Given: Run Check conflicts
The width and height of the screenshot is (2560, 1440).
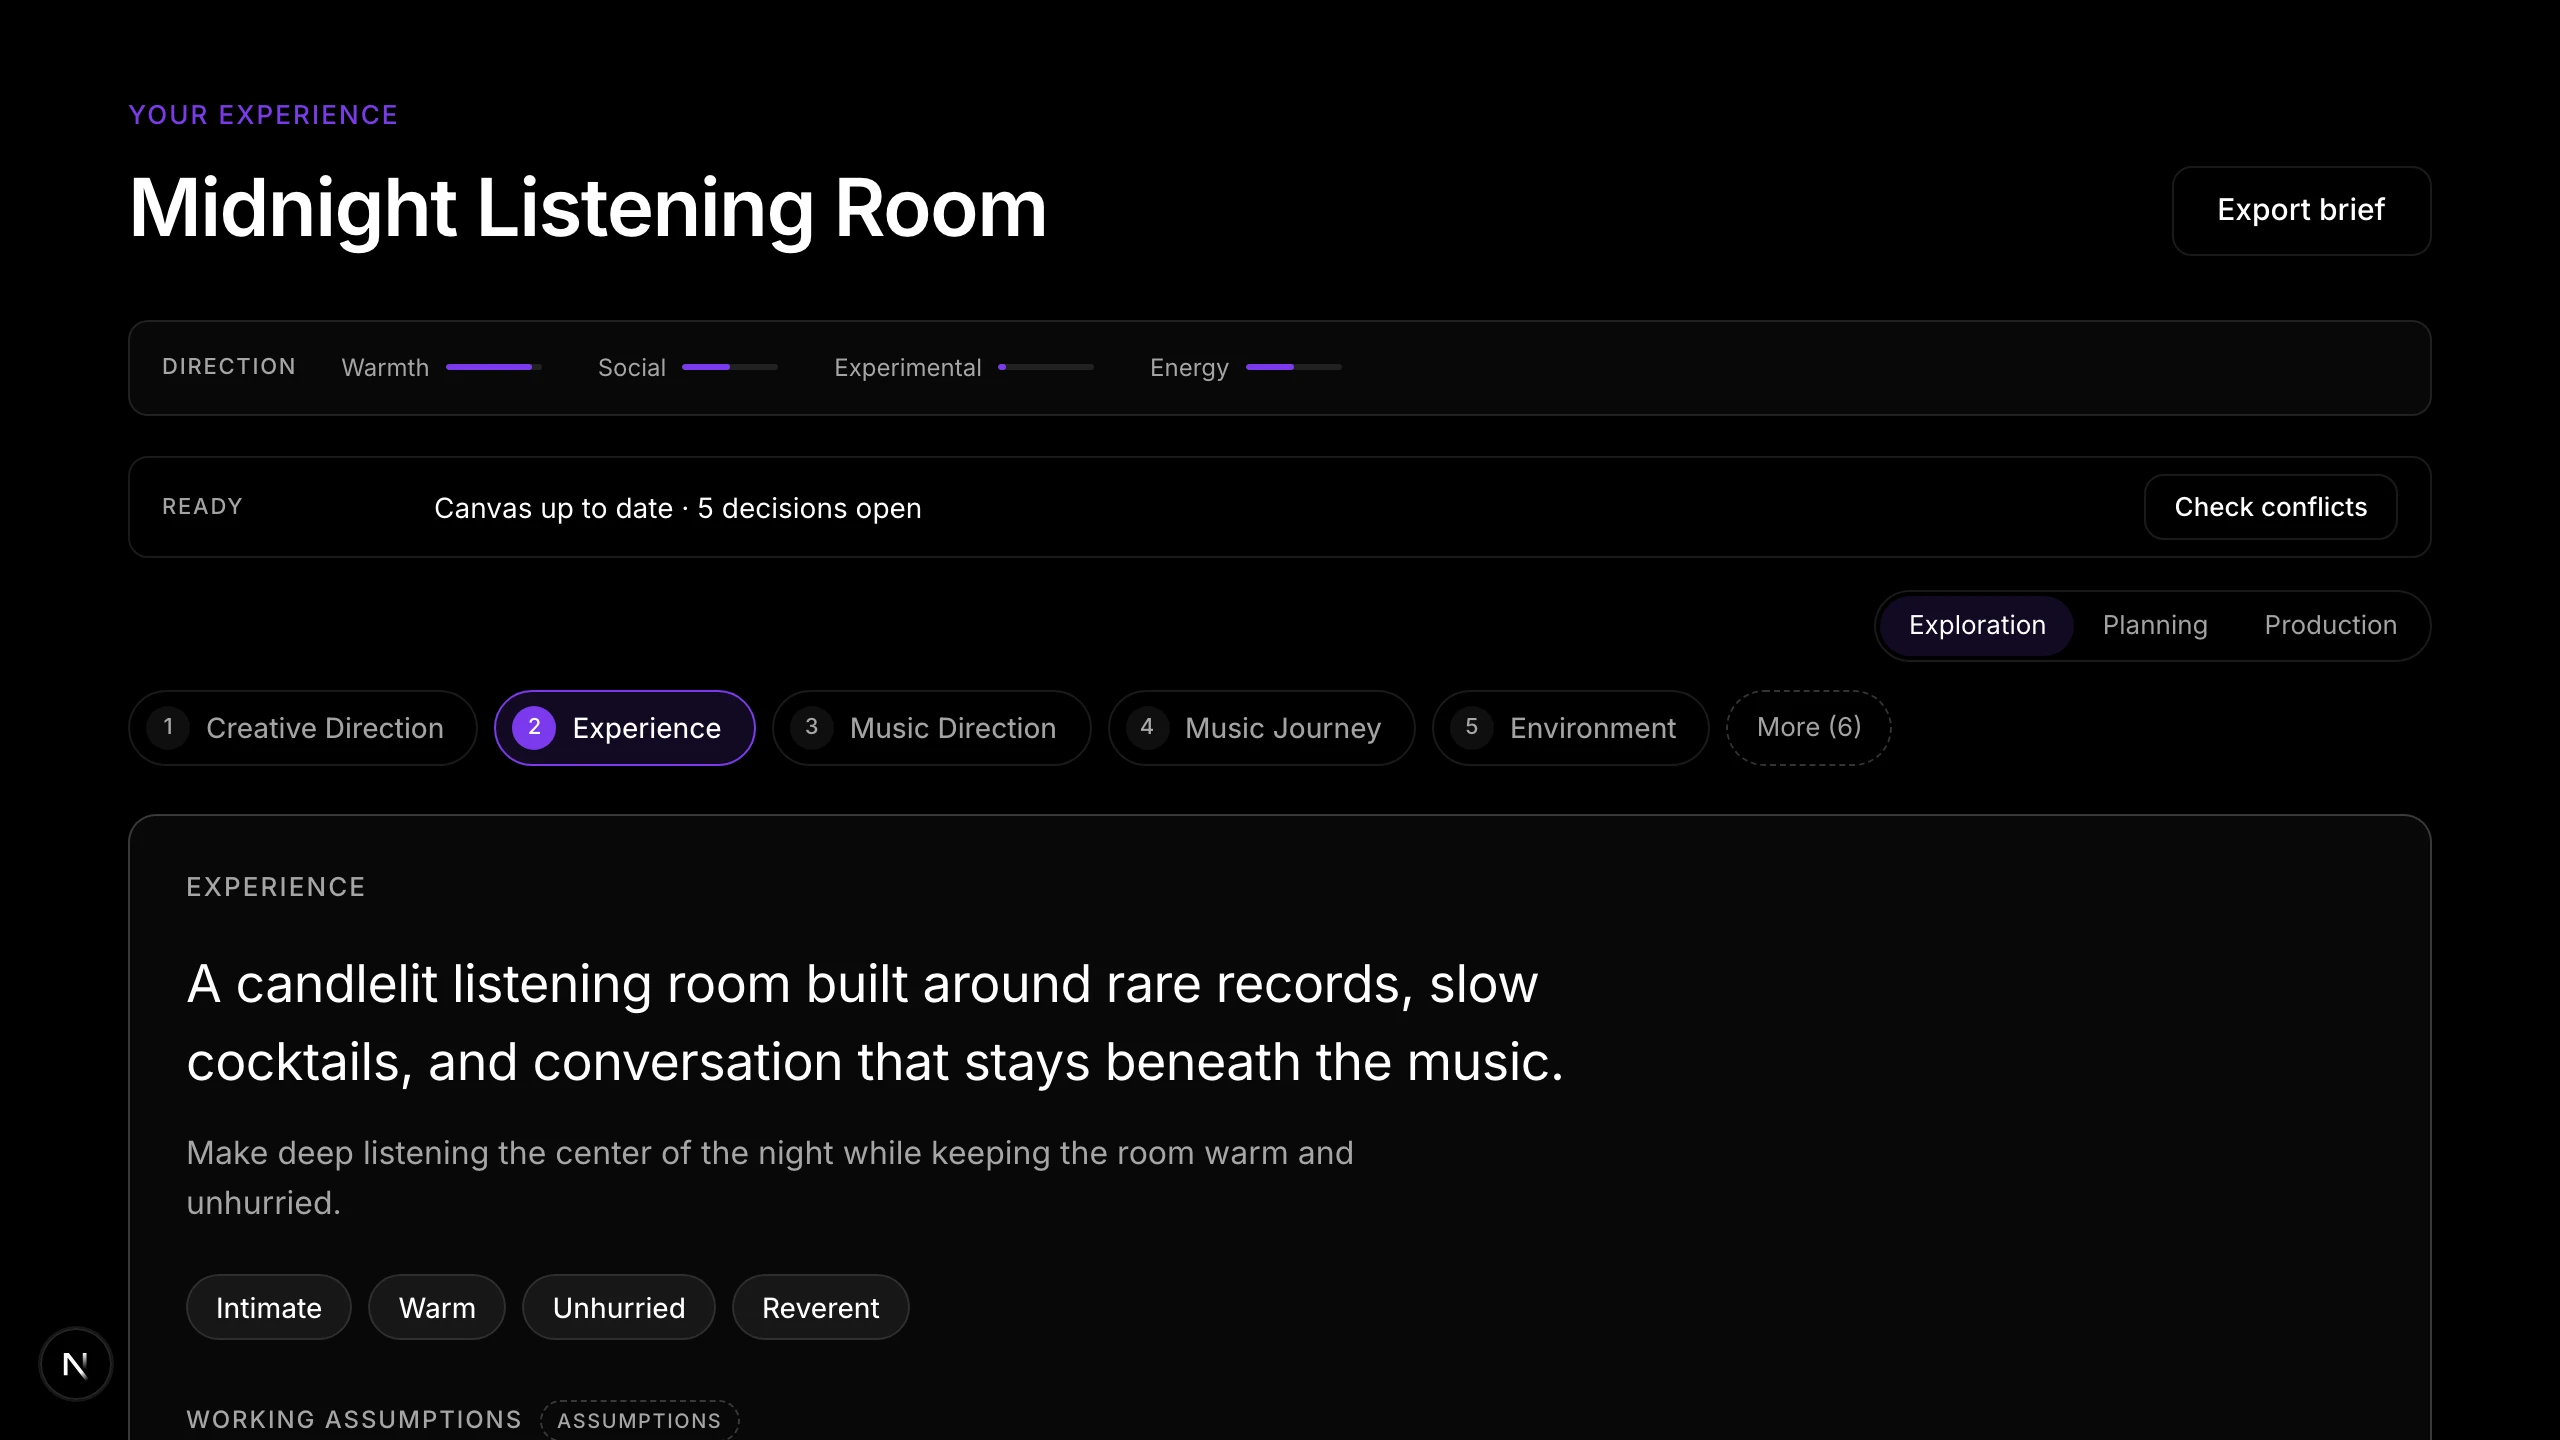Looking at the screenshot, I should tap(2270, 507).
